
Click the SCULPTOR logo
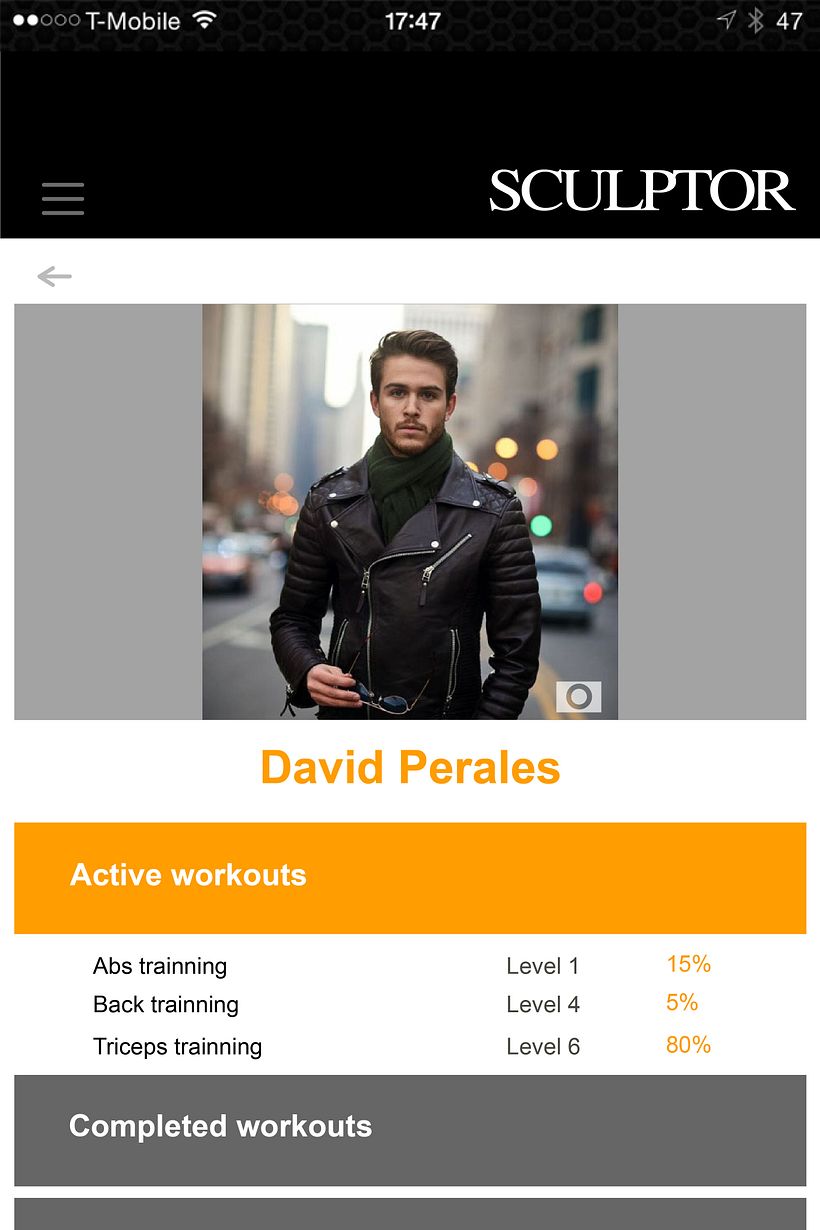(x=641, y=191)
